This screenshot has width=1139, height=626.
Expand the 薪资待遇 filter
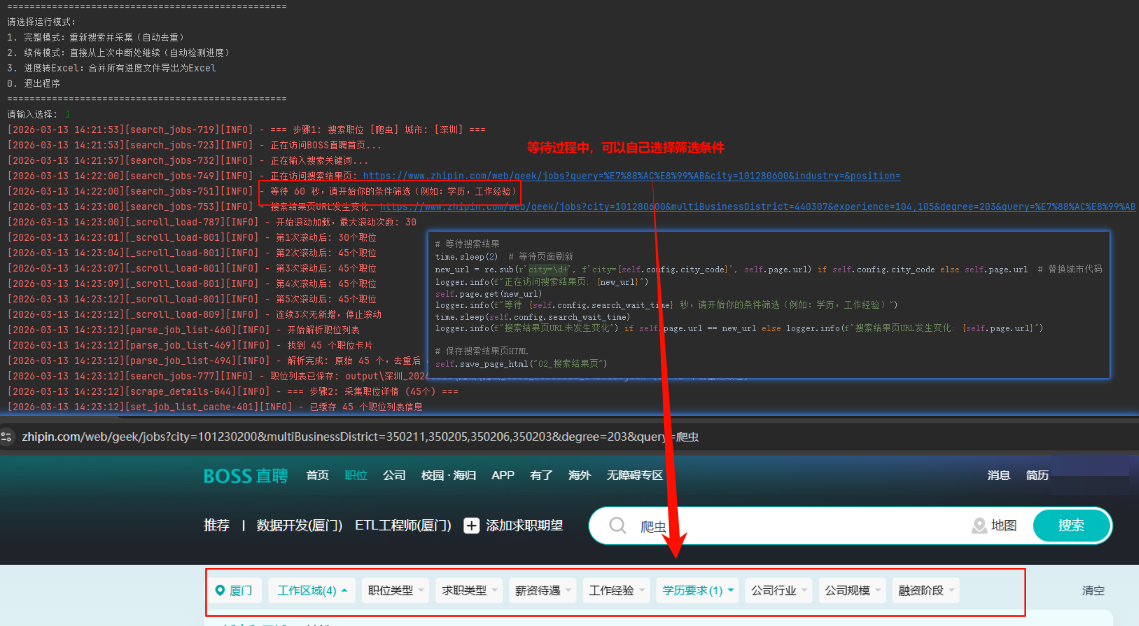(x=543, y=590)
